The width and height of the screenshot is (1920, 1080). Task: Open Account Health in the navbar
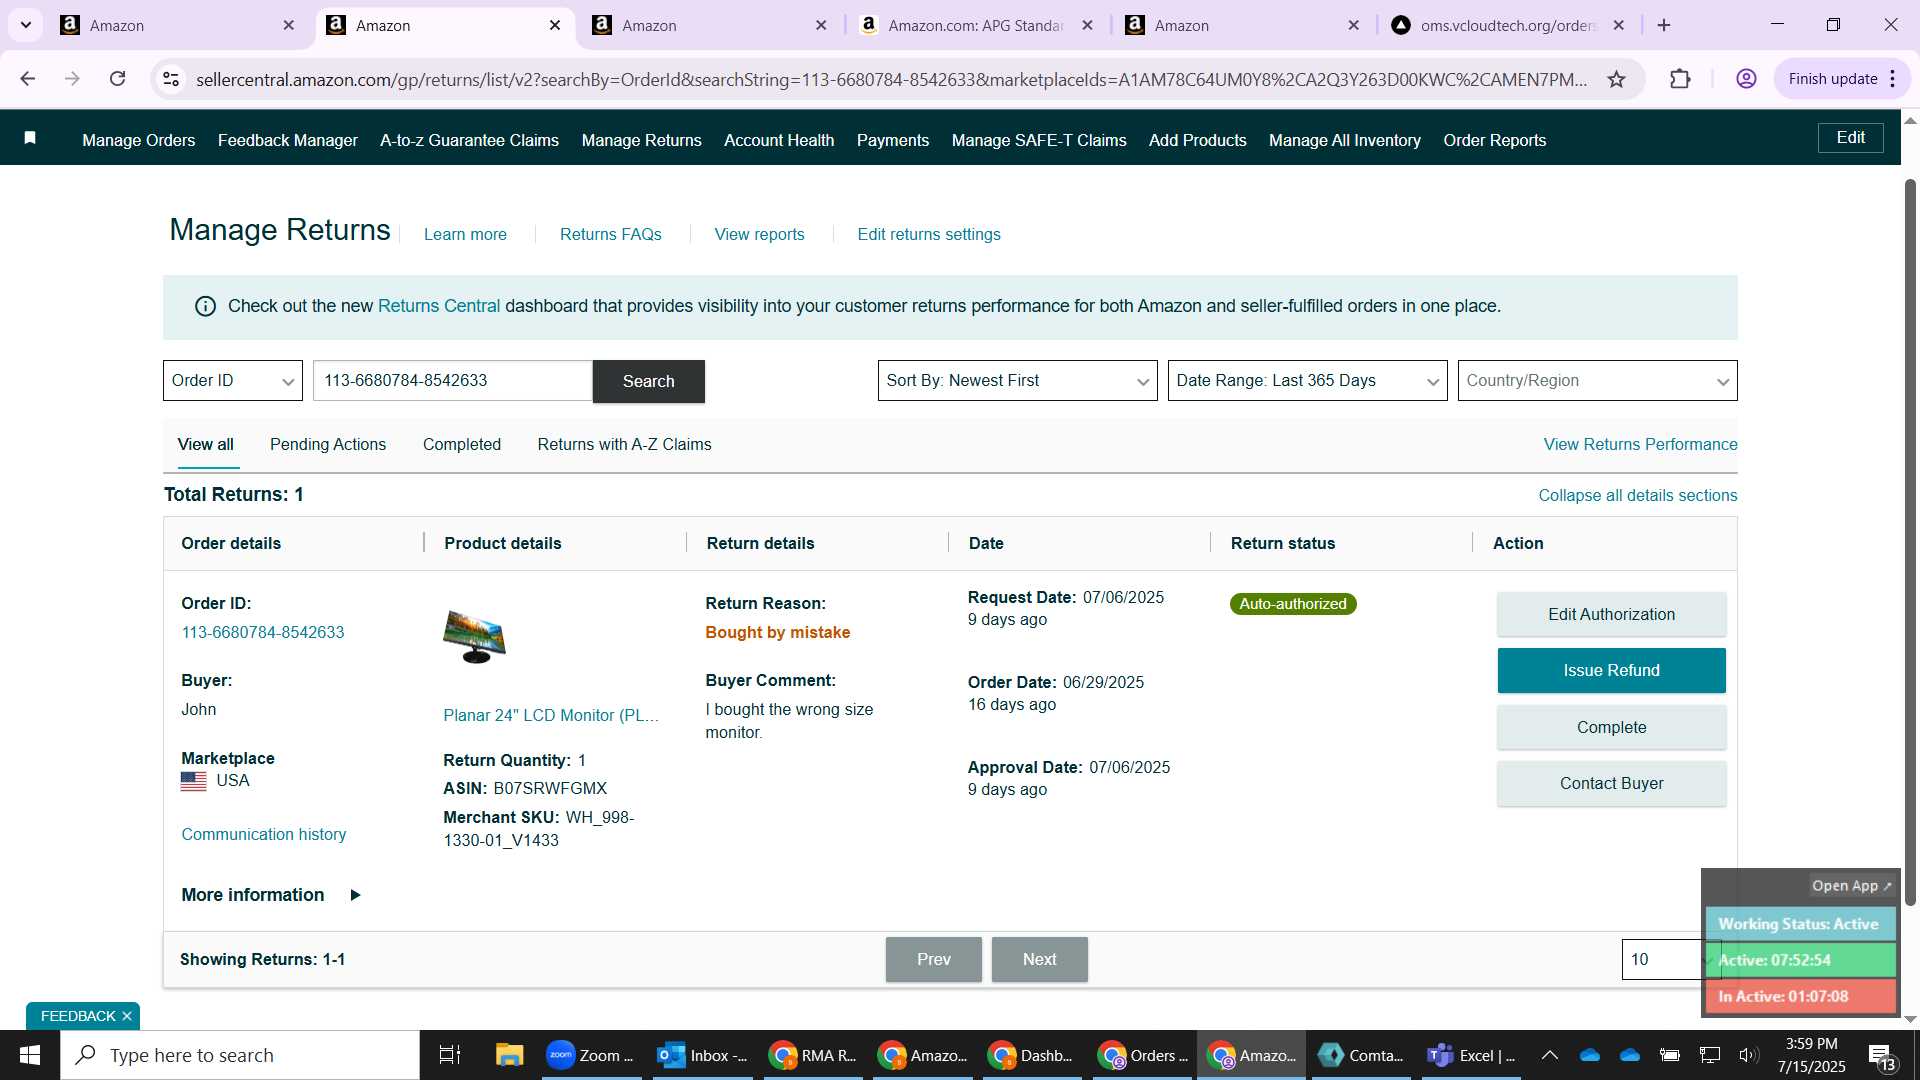[779, 141]
